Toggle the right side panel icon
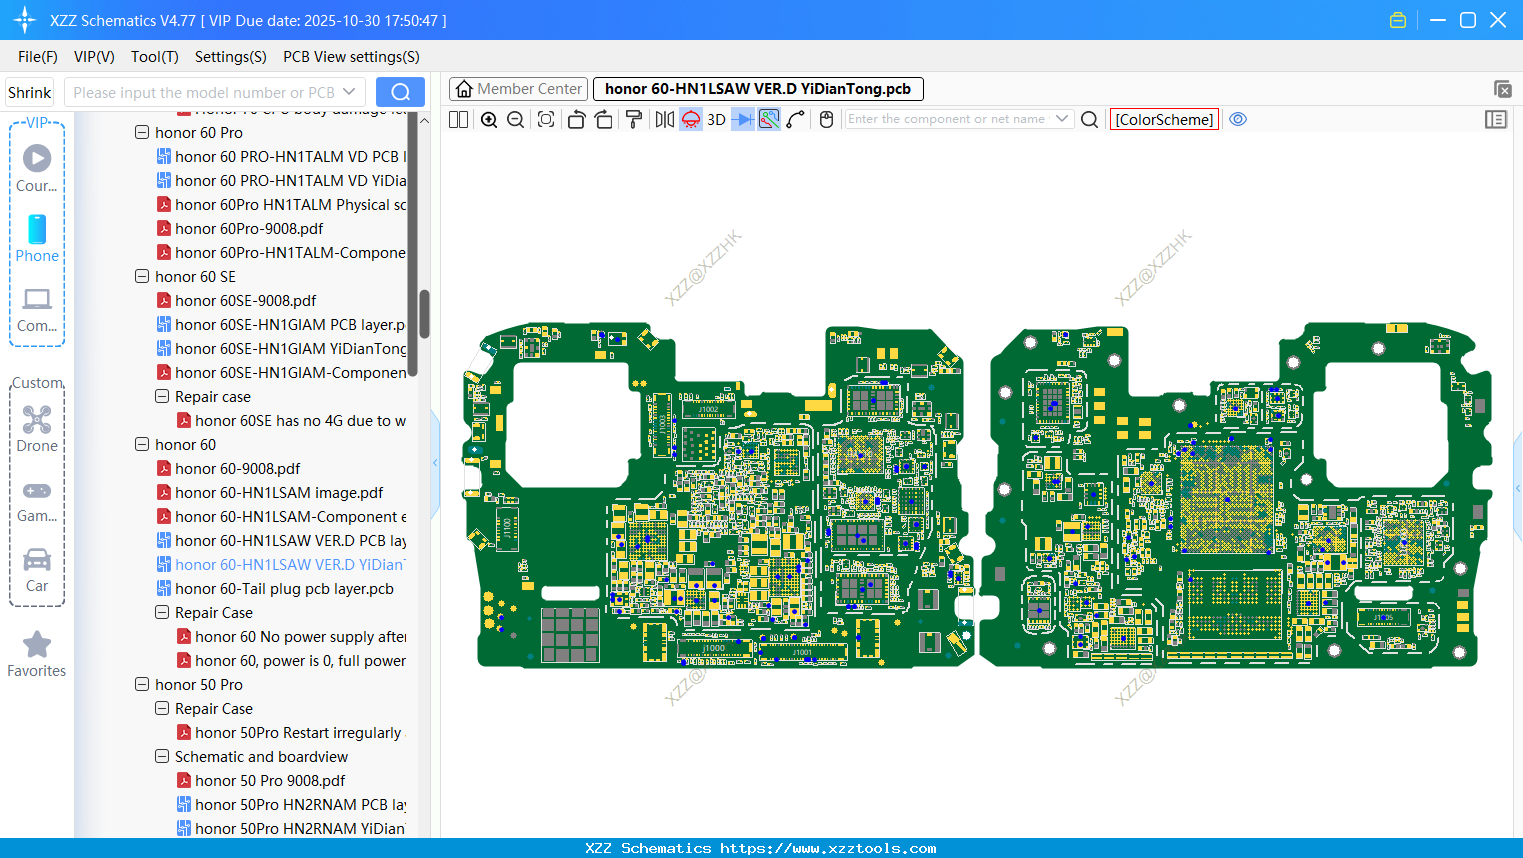The width and height of the screenshot is (1523, 858). [1496, 119]
